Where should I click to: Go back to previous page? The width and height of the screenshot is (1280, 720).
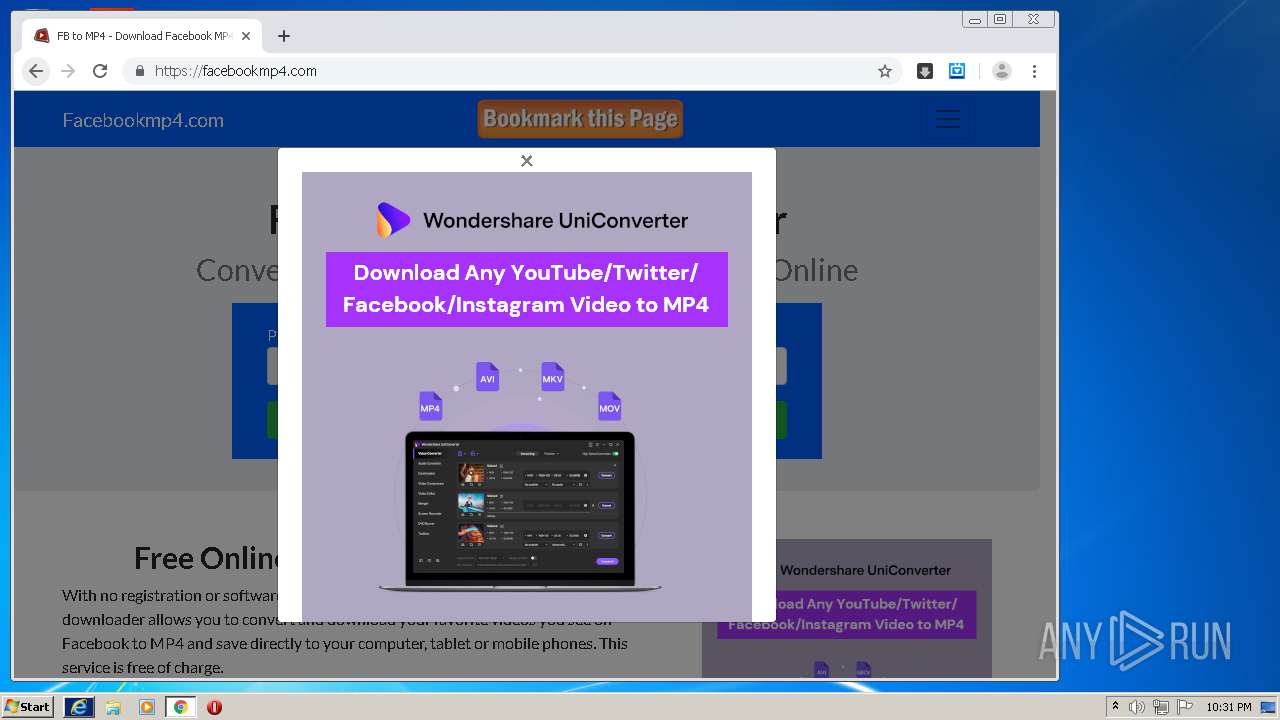click(36, 71)
